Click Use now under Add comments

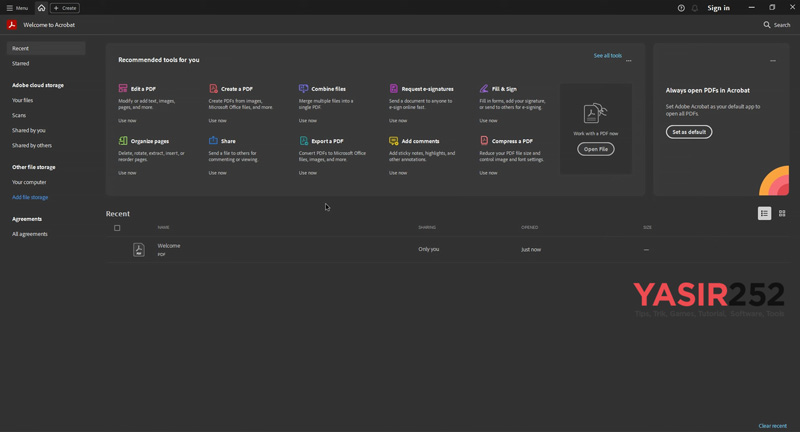click(398, 173)
